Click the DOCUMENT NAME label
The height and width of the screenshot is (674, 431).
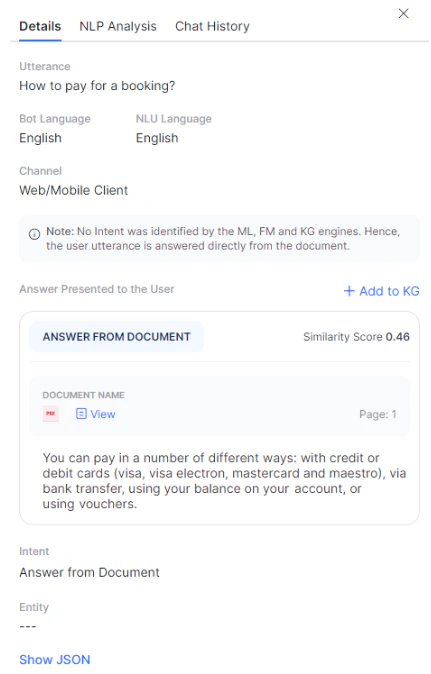tap(83, 395)
